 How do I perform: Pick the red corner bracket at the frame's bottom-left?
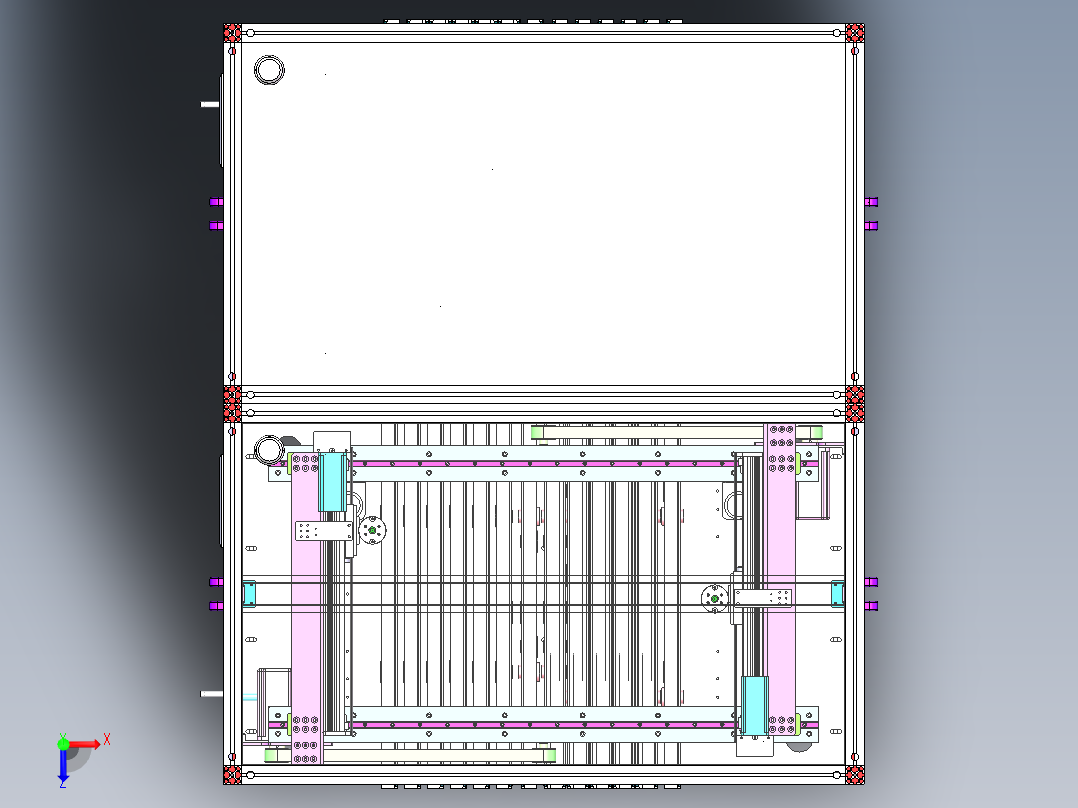click(232, 774)
